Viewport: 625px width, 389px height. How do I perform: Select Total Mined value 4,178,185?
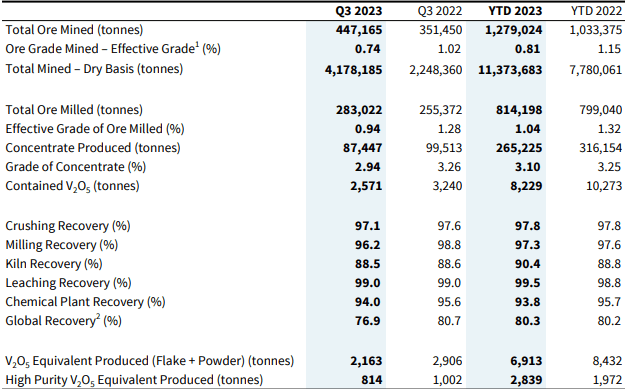pyautogui.click(x=354, y=70)
